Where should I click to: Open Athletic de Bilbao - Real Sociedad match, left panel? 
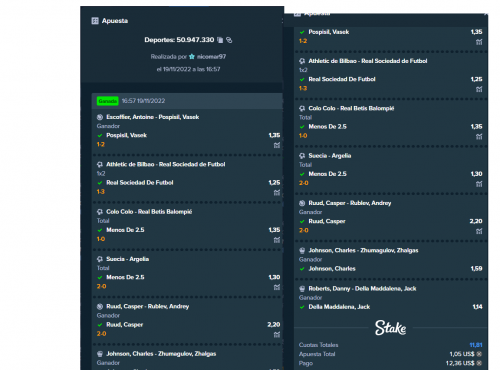[166, 164]
